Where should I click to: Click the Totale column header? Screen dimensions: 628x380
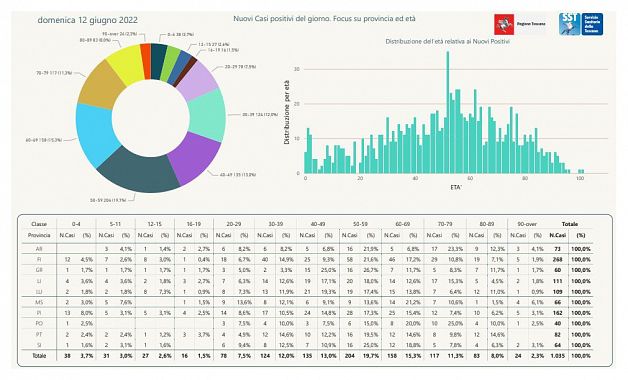pos(570,224)
